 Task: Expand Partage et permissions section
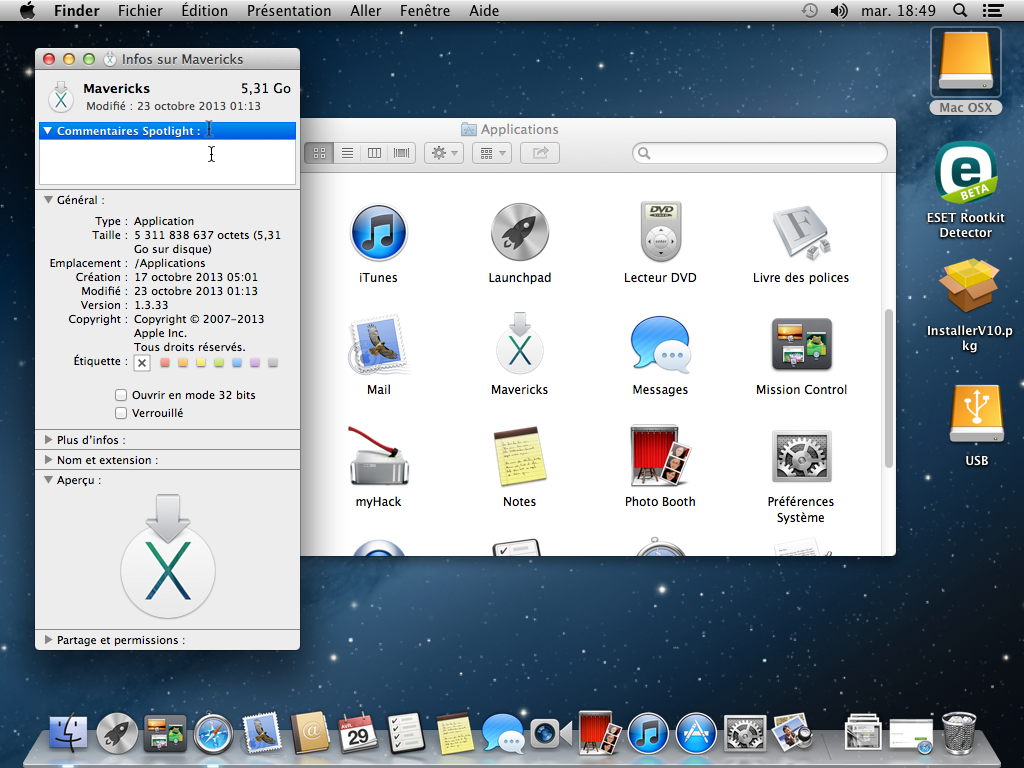pos(48,640)
